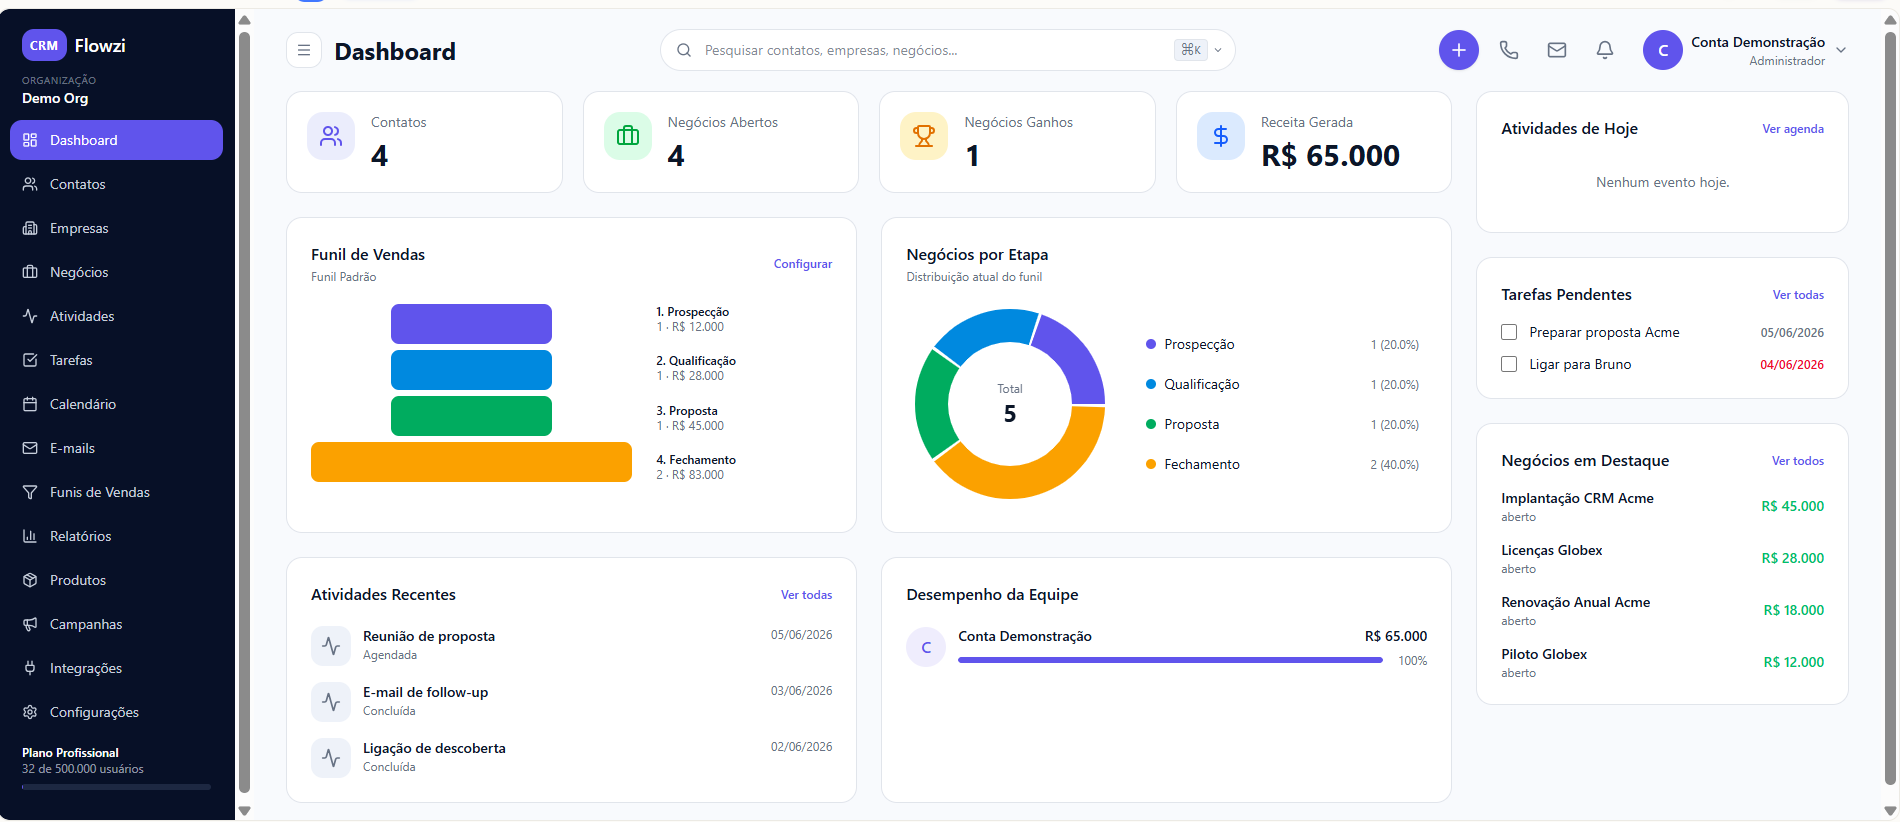Open Configurações in the sidebar

(x=116, y=712)
